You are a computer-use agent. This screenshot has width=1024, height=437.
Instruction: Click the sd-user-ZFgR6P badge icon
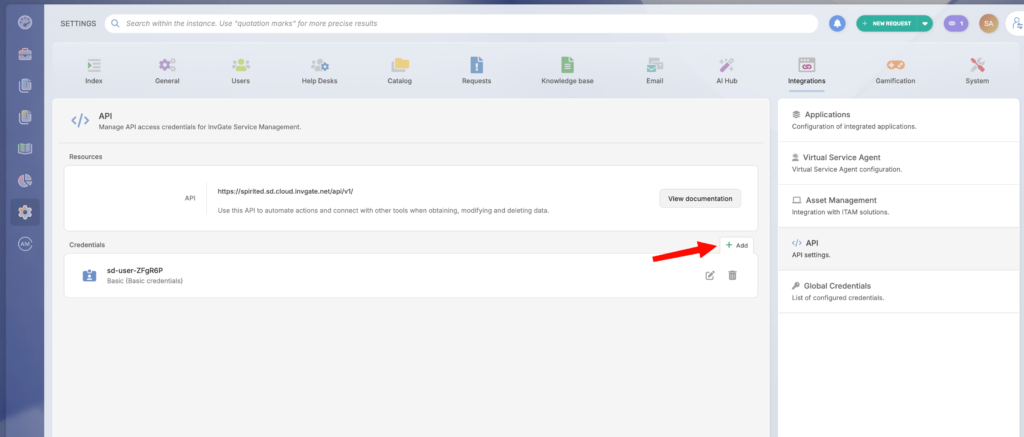[89, 276]
